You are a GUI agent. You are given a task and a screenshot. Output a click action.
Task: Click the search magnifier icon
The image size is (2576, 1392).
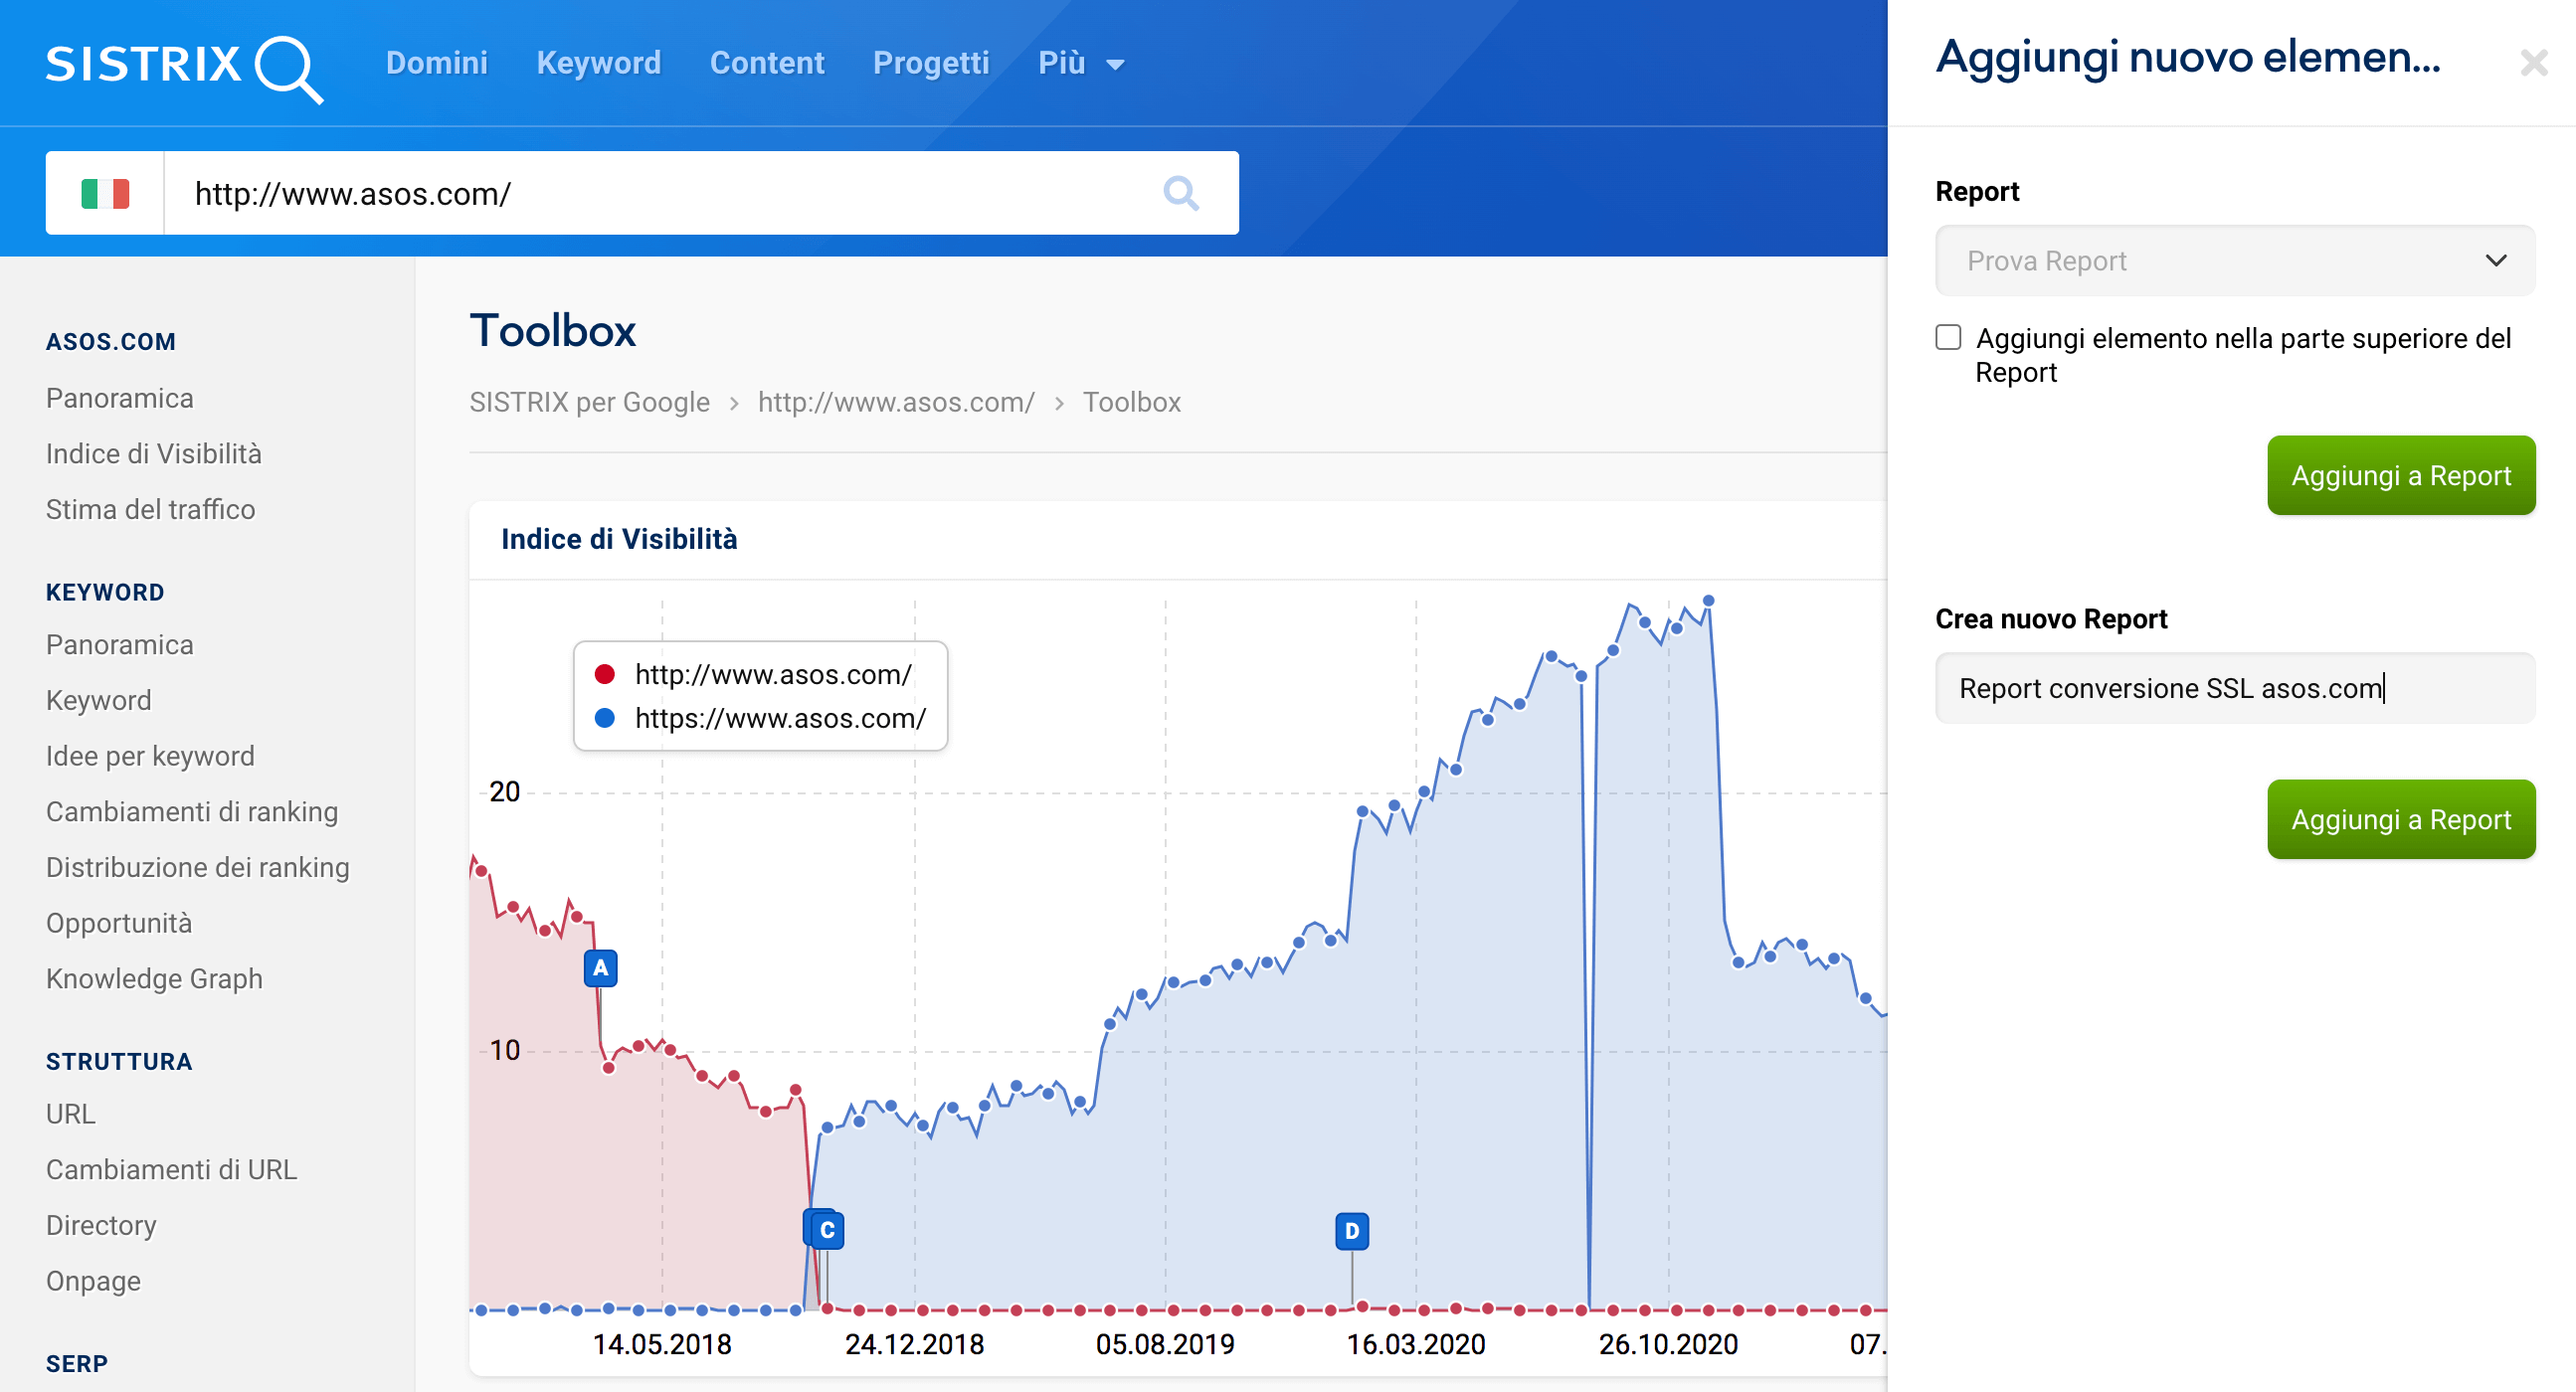point(1181,193)
